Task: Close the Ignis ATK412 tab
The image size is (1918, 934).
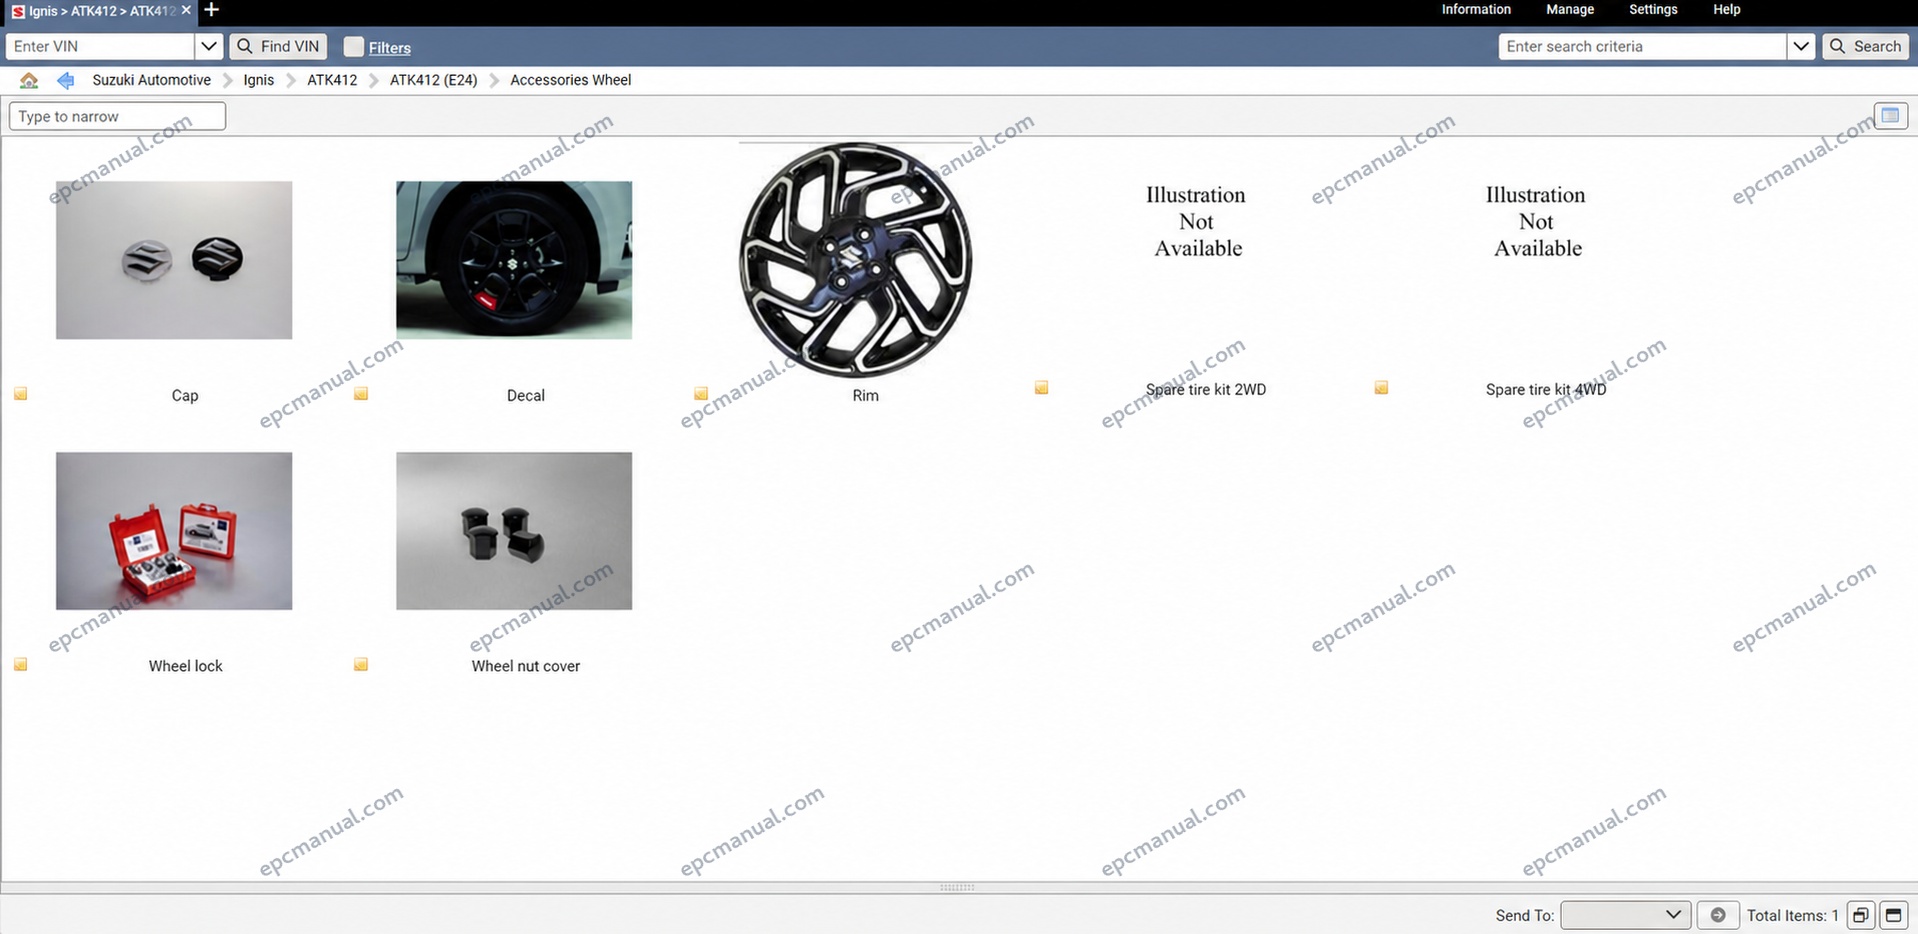Action: click(x=186, y=10)
